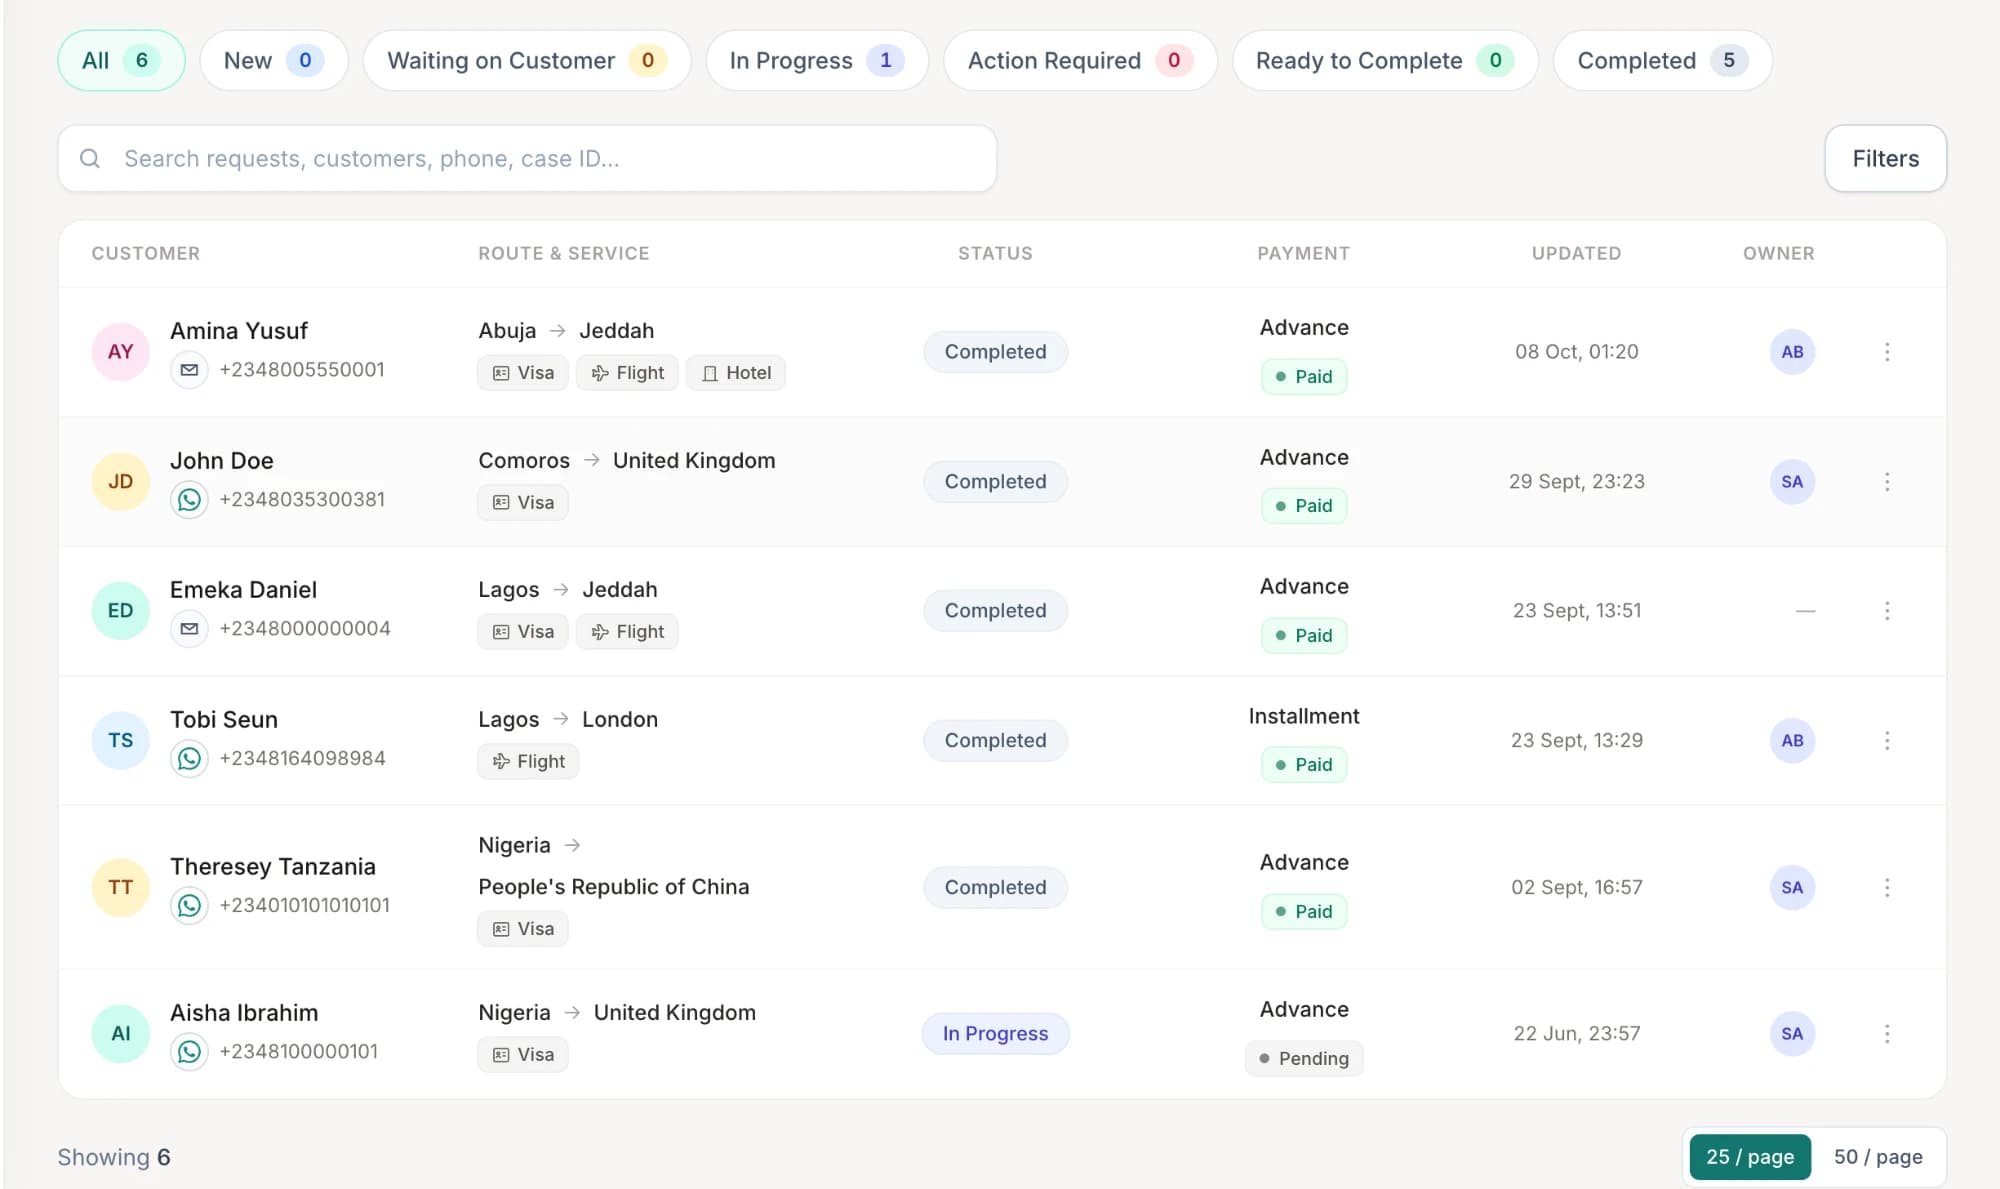Click the search magnifier icon
The image size is (2000, 1189).
90,159
